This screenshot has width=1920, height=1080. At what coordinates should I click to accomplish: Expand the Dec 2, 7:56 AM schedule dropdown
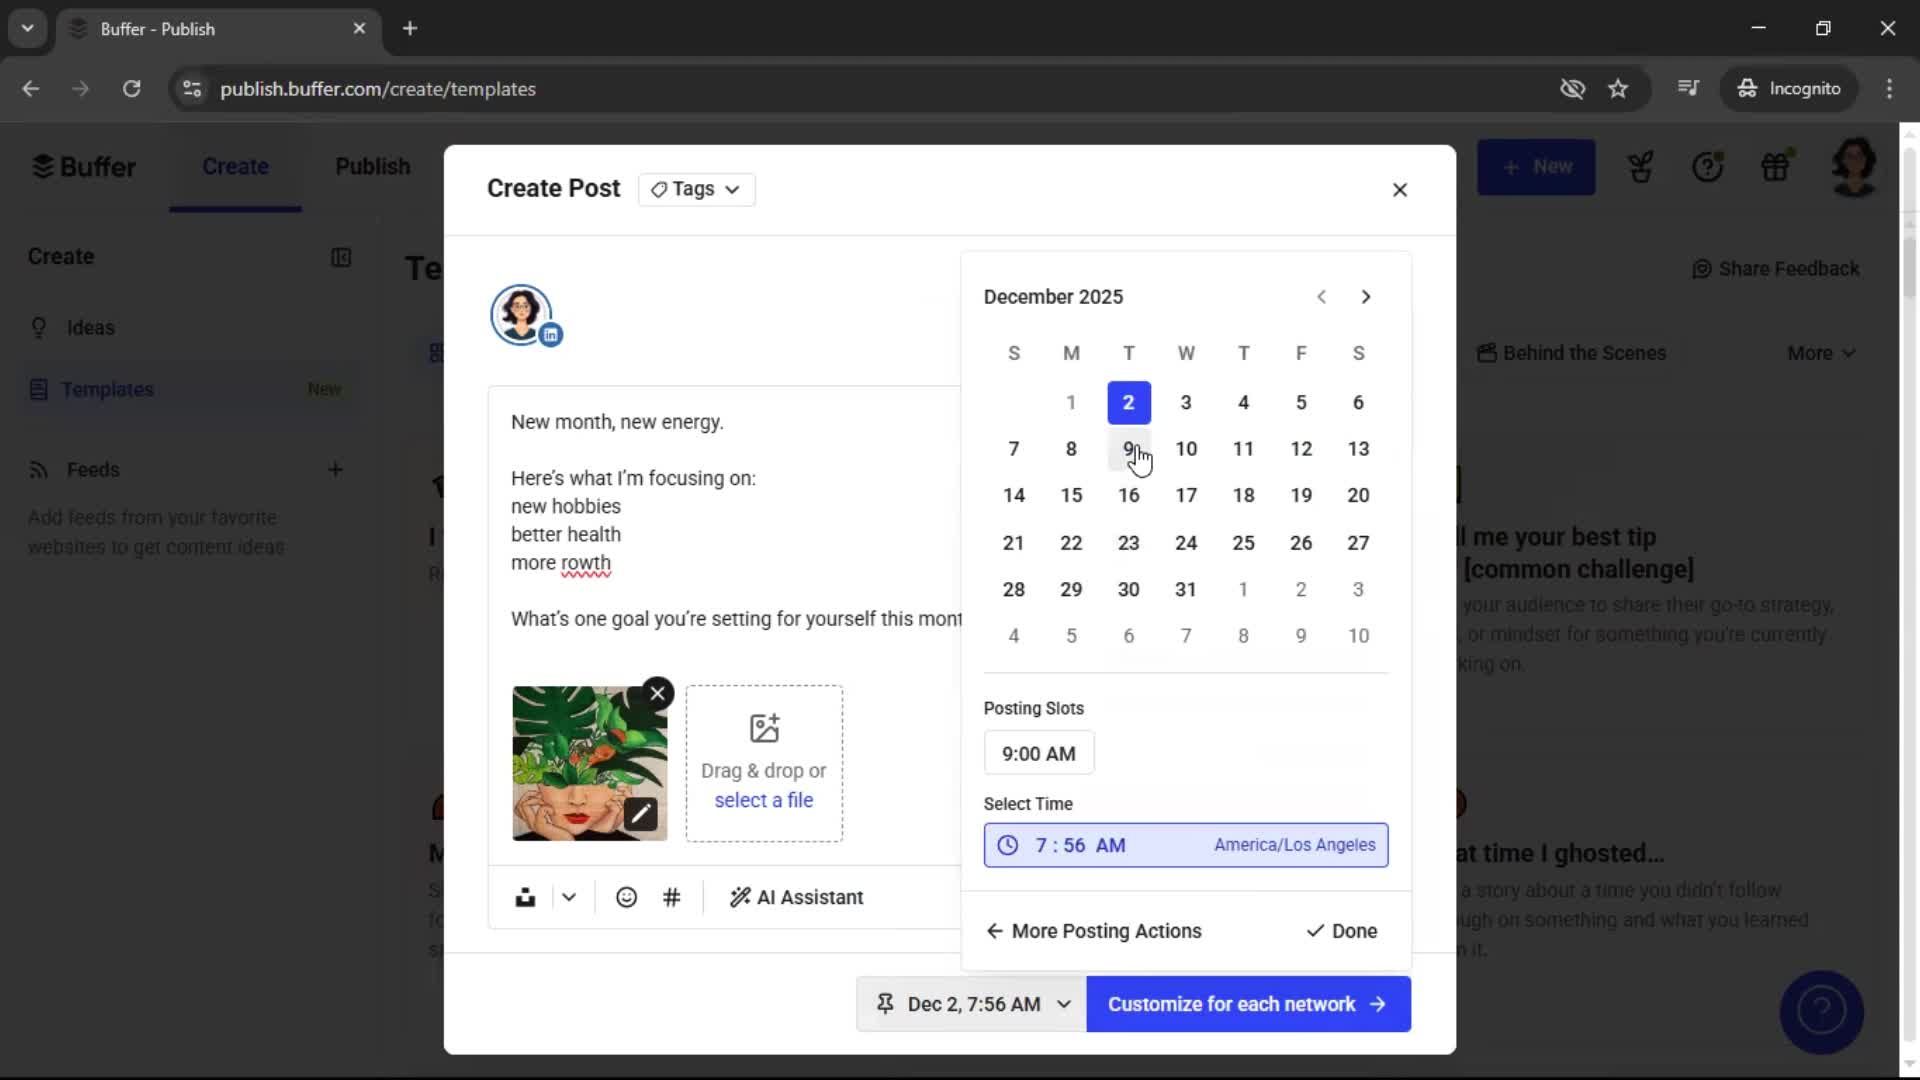pos(1063,1004)
